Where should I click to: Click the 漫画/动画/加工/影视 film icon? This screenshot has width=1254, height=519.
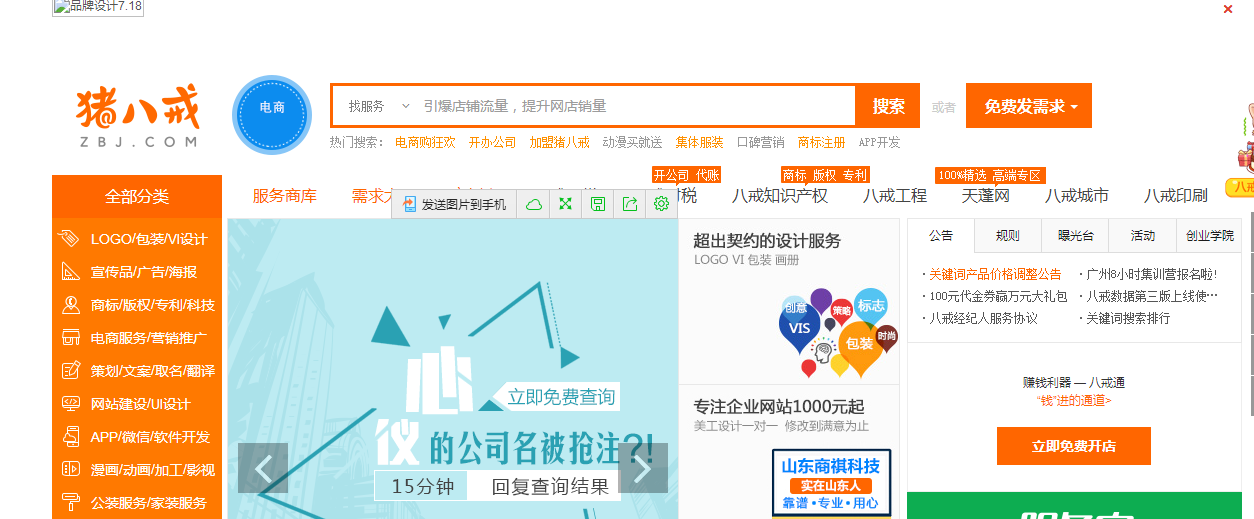point(70,469)
